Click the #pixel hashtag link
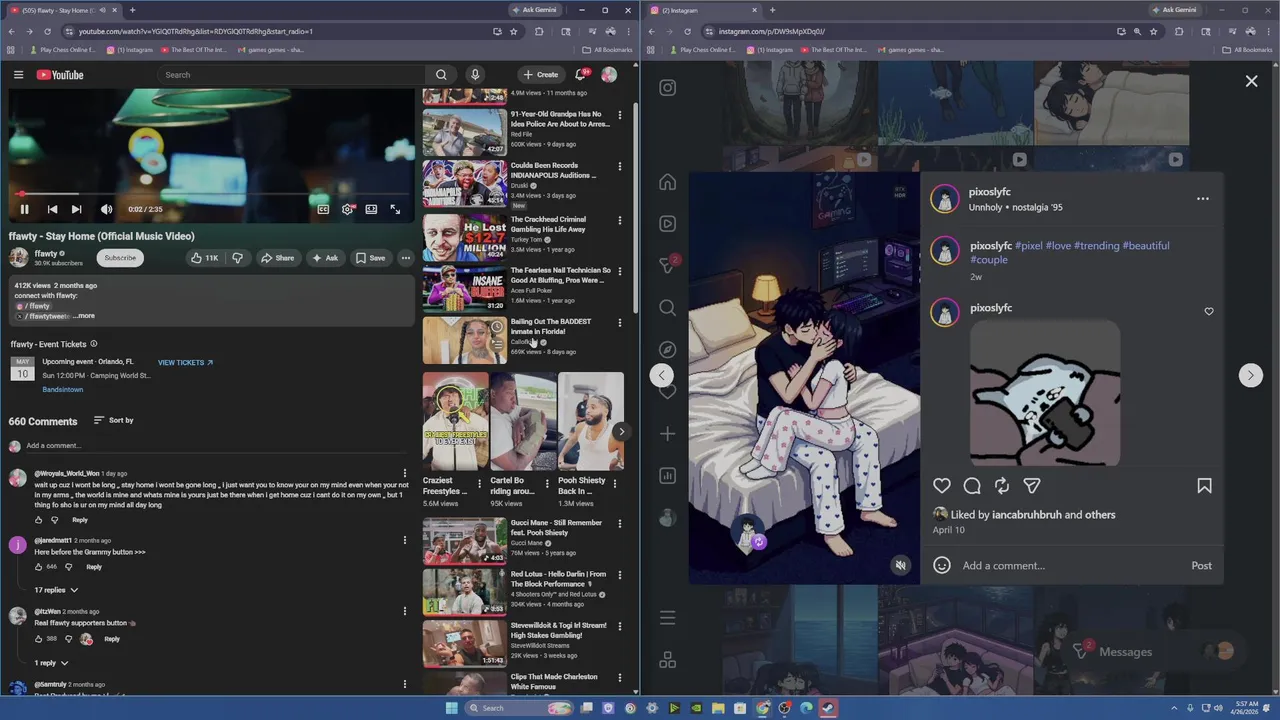The height and width of the screenshot is (720, 1280). pos(1028,246)
